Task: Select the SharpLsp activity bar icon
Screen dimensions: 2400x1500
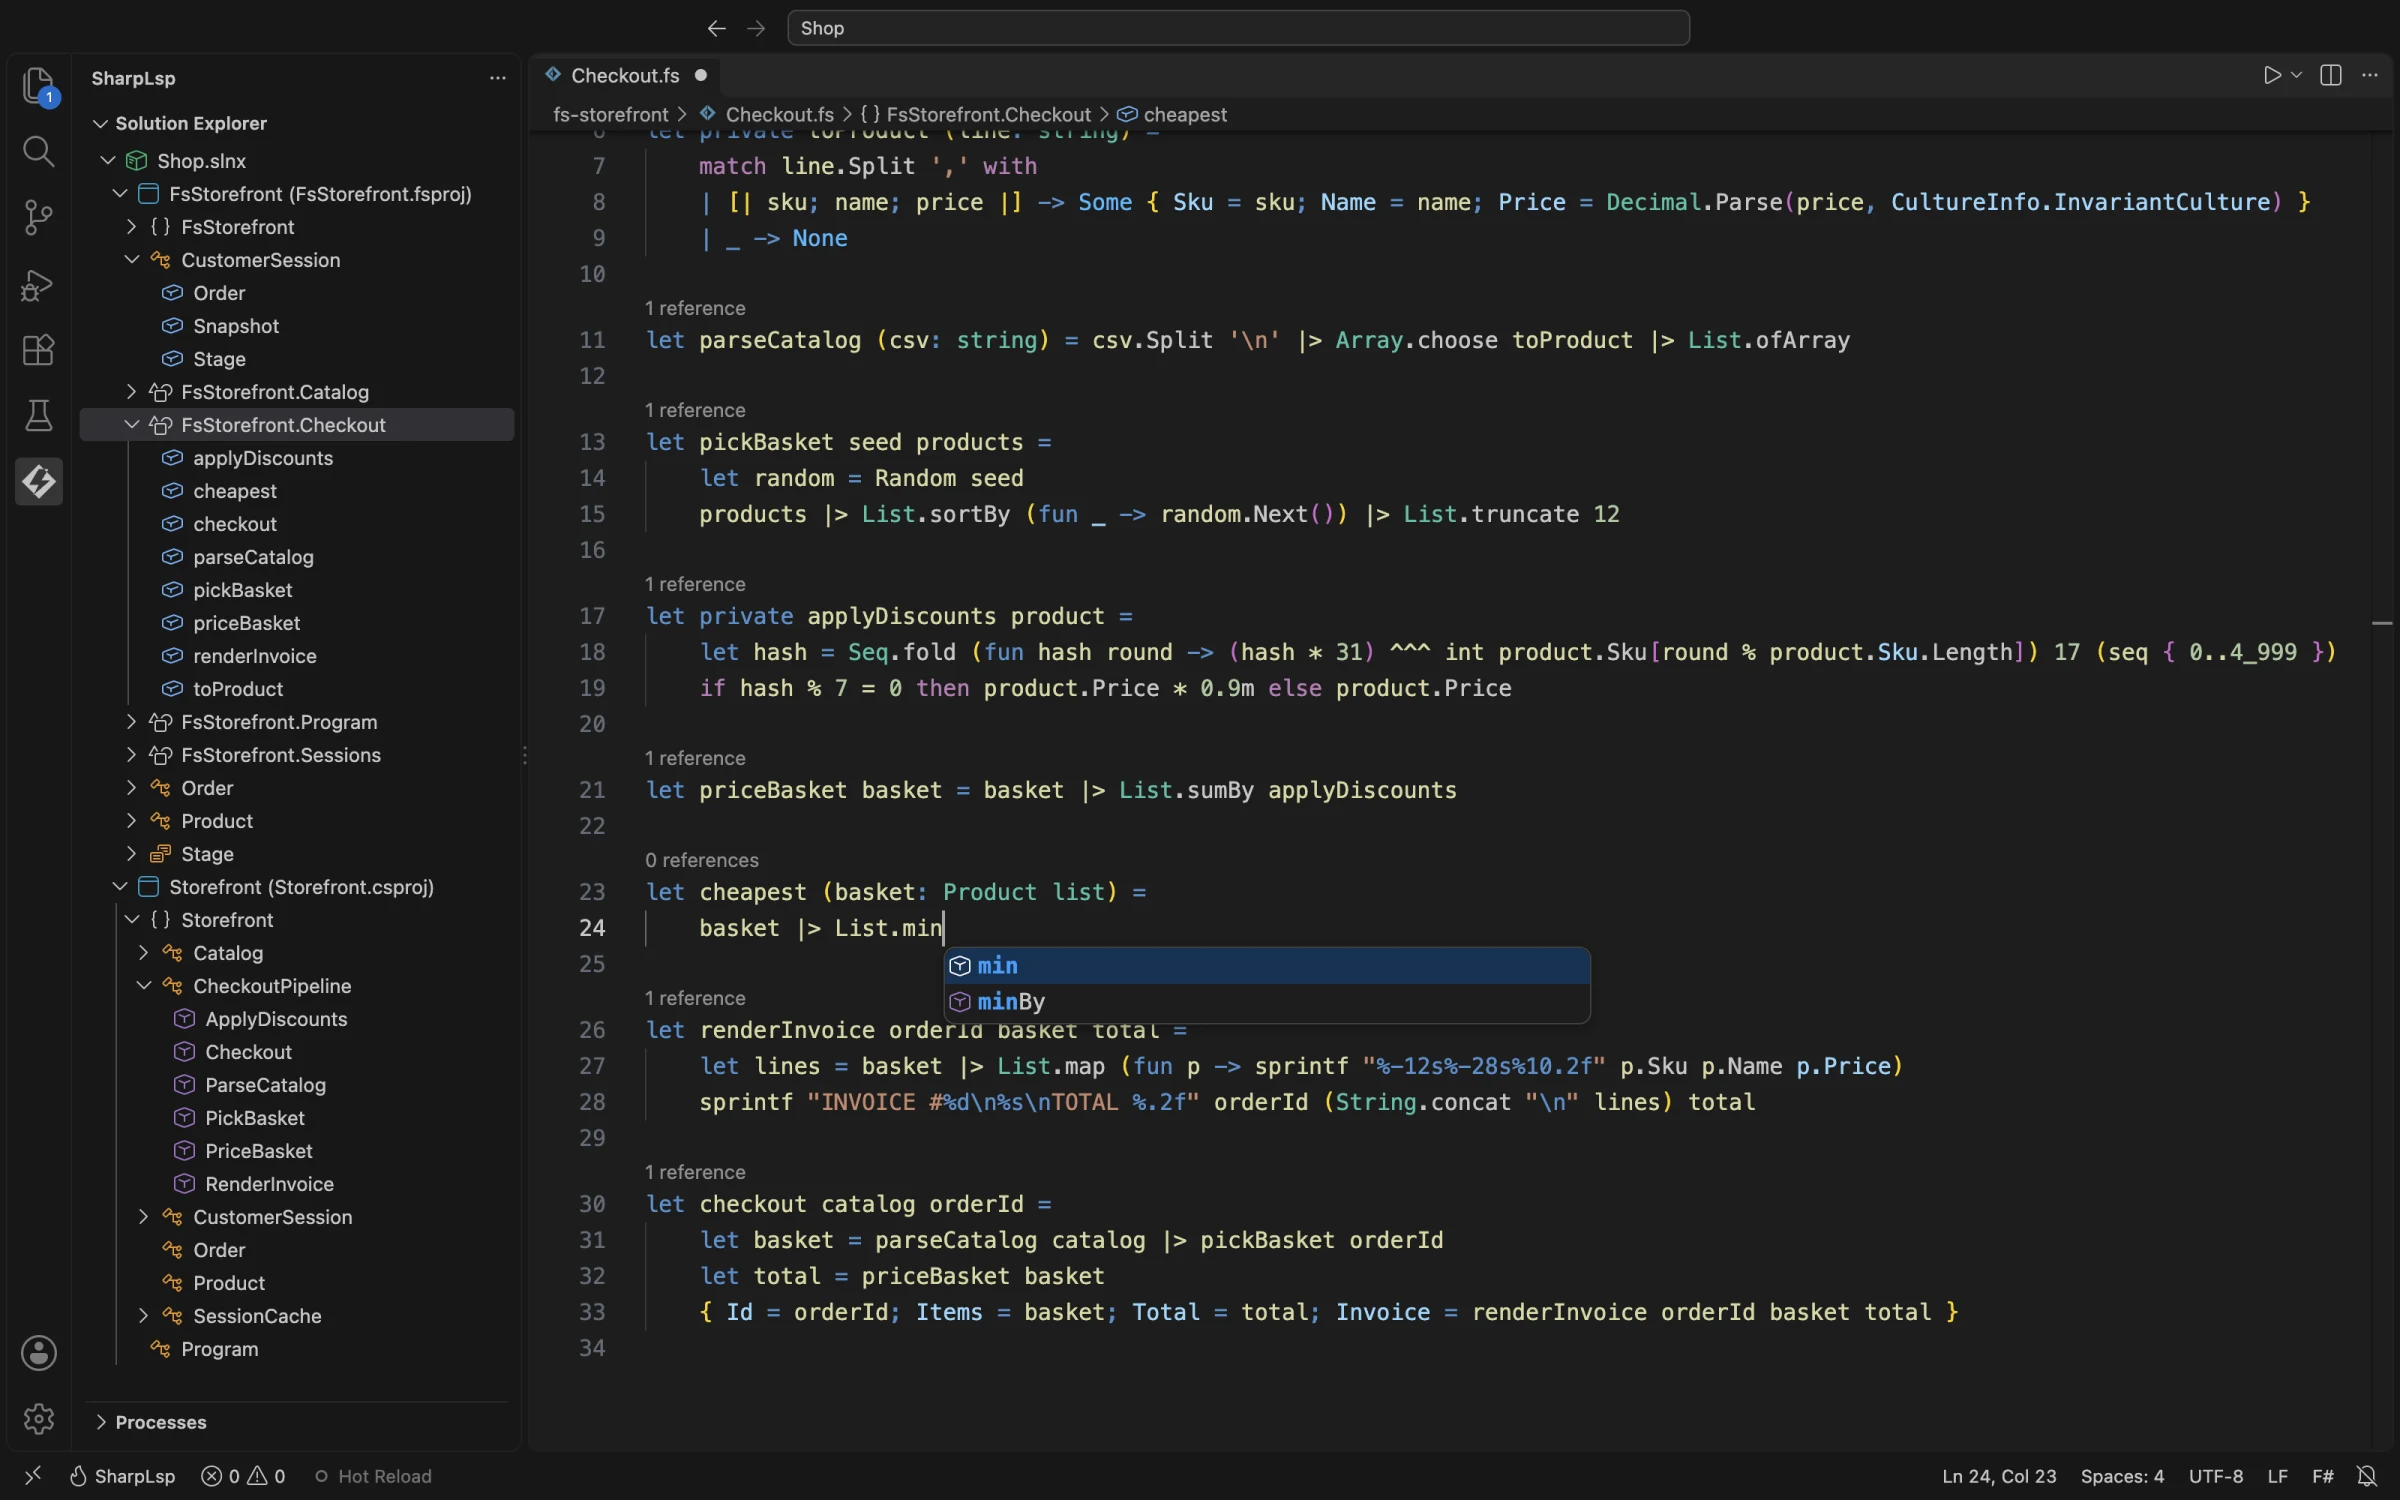Action: [39, 482]
